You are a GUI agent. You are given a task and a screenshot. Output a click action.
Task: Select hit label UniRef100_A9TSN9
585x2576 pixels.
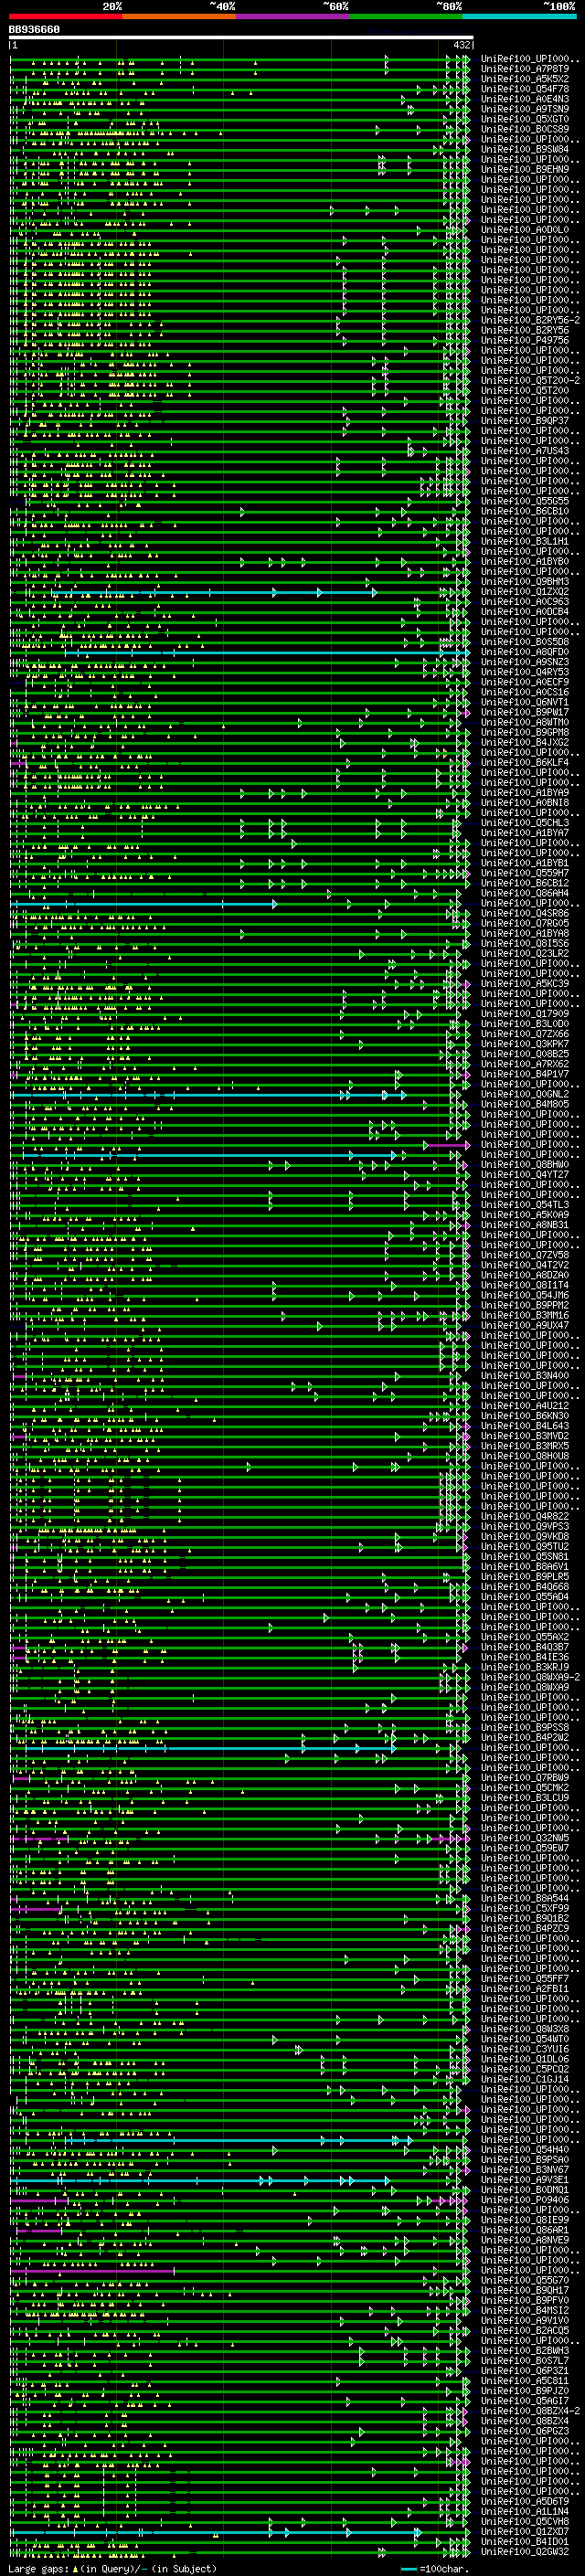pyautogui.click(x=525, y=109)
